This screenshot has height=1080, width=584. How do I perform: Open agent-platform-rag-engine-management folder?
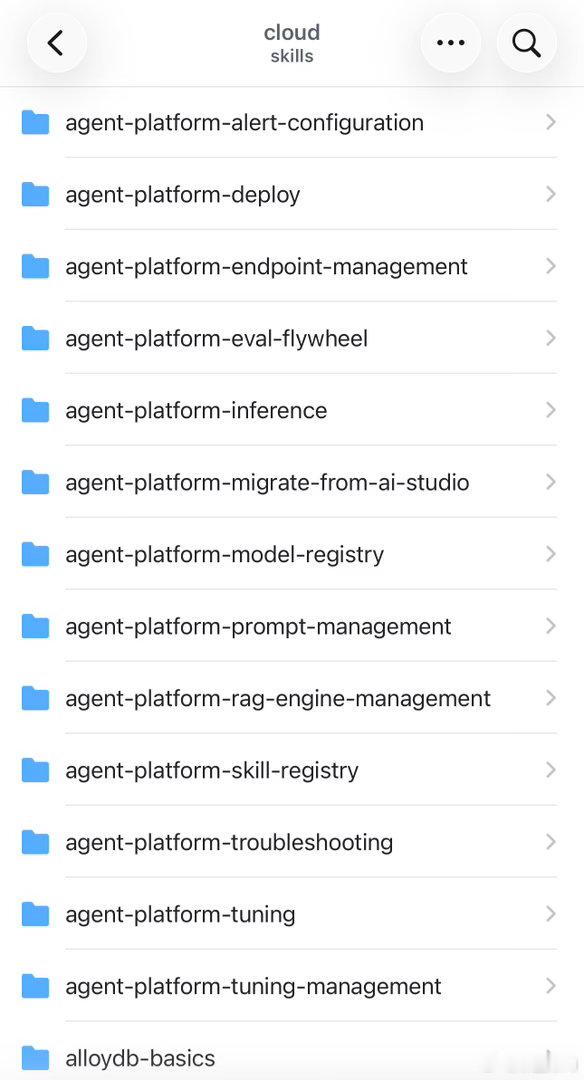coord(292,698)
